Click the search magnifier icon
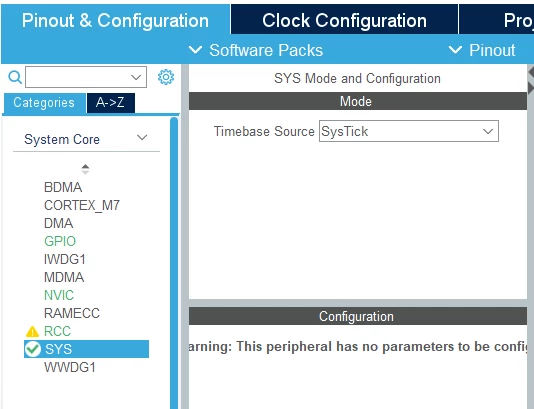This screenshot has width=534, height=409. click(x=15, y=77)
